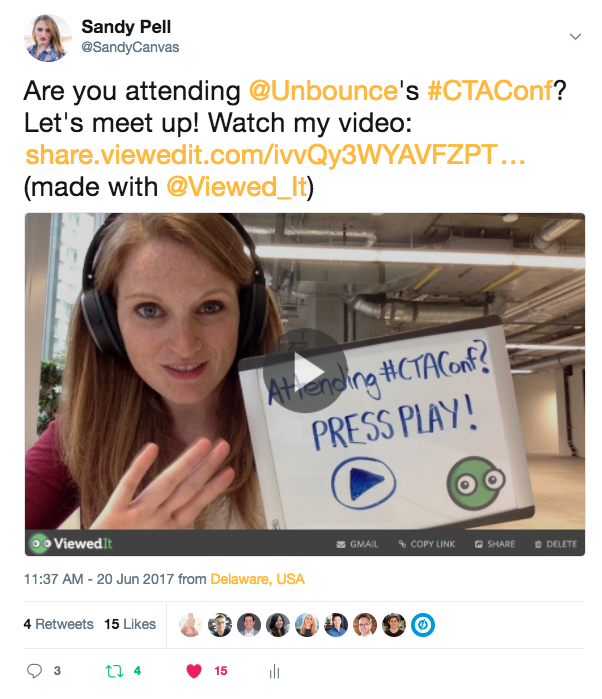Click the retweet arrows icon

click(114, 671)
